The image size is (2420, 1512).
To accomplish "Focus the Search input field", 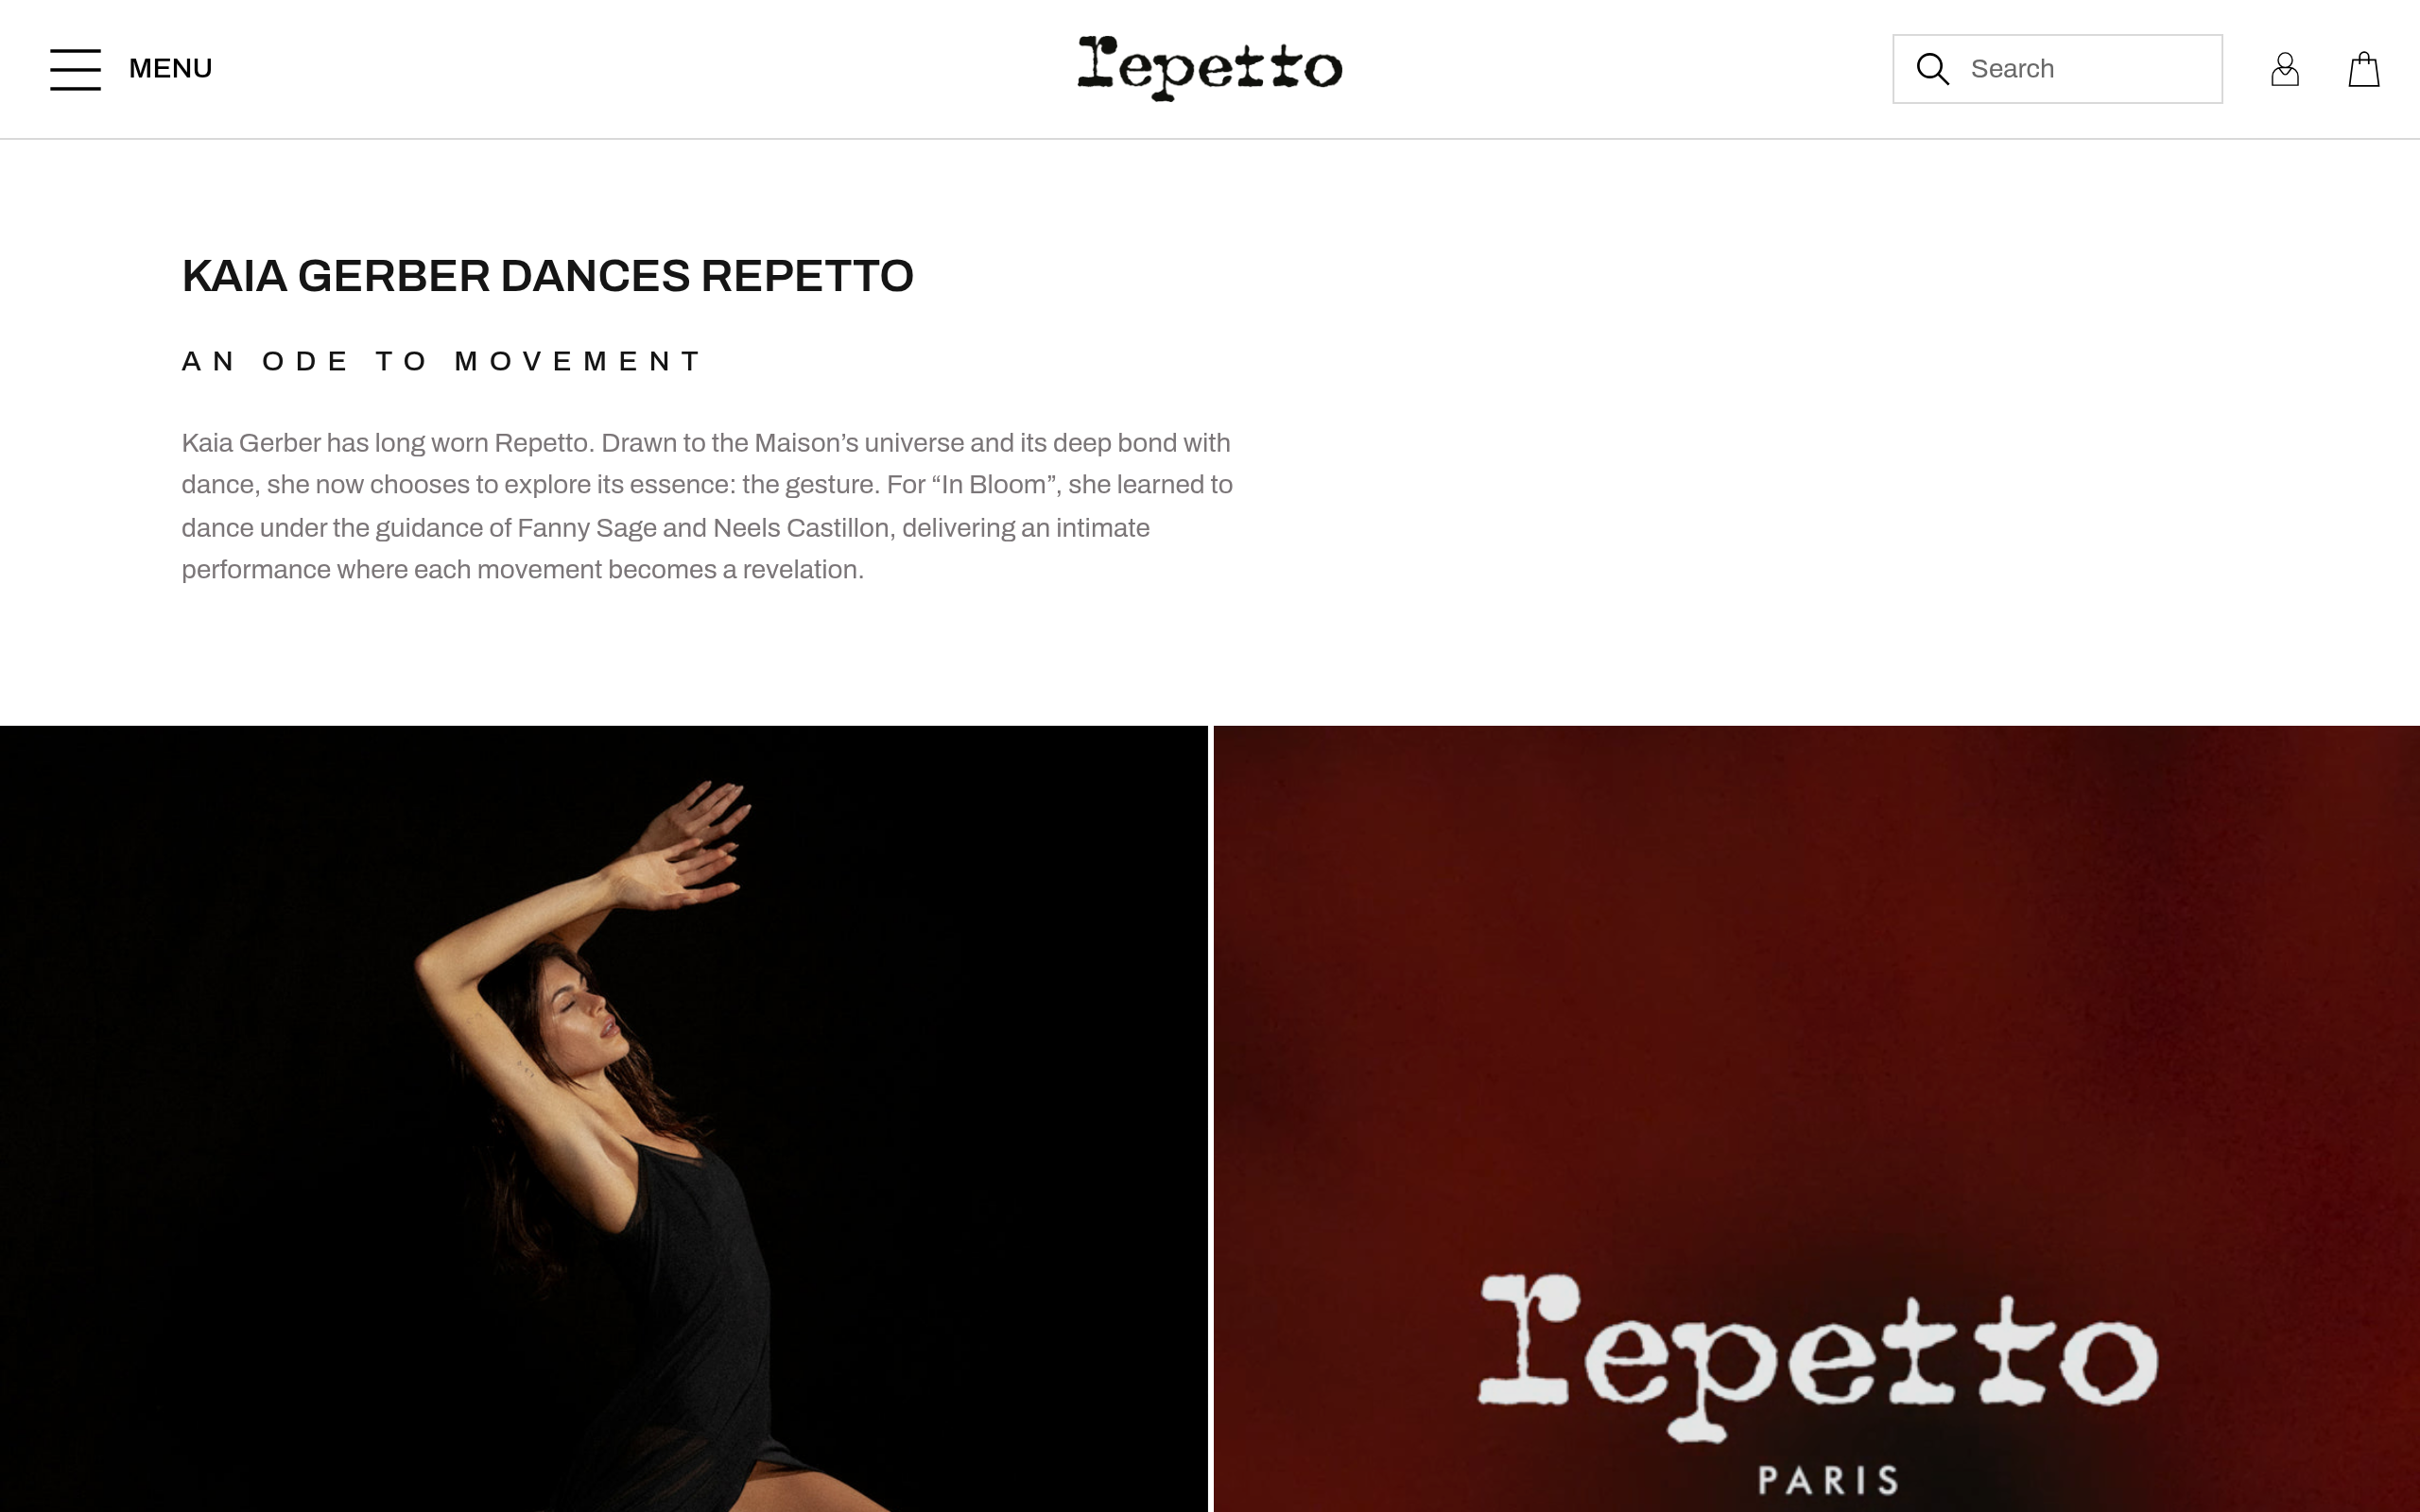I will click(2057, 69).
